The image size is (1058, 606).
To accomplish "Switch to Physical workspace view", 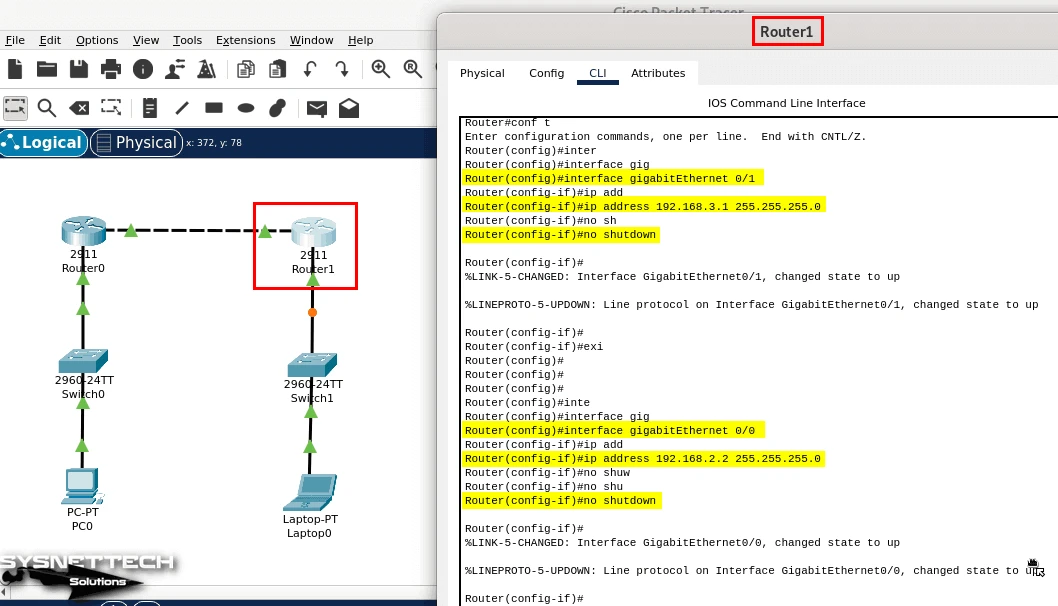I will [x=136, y=142].
